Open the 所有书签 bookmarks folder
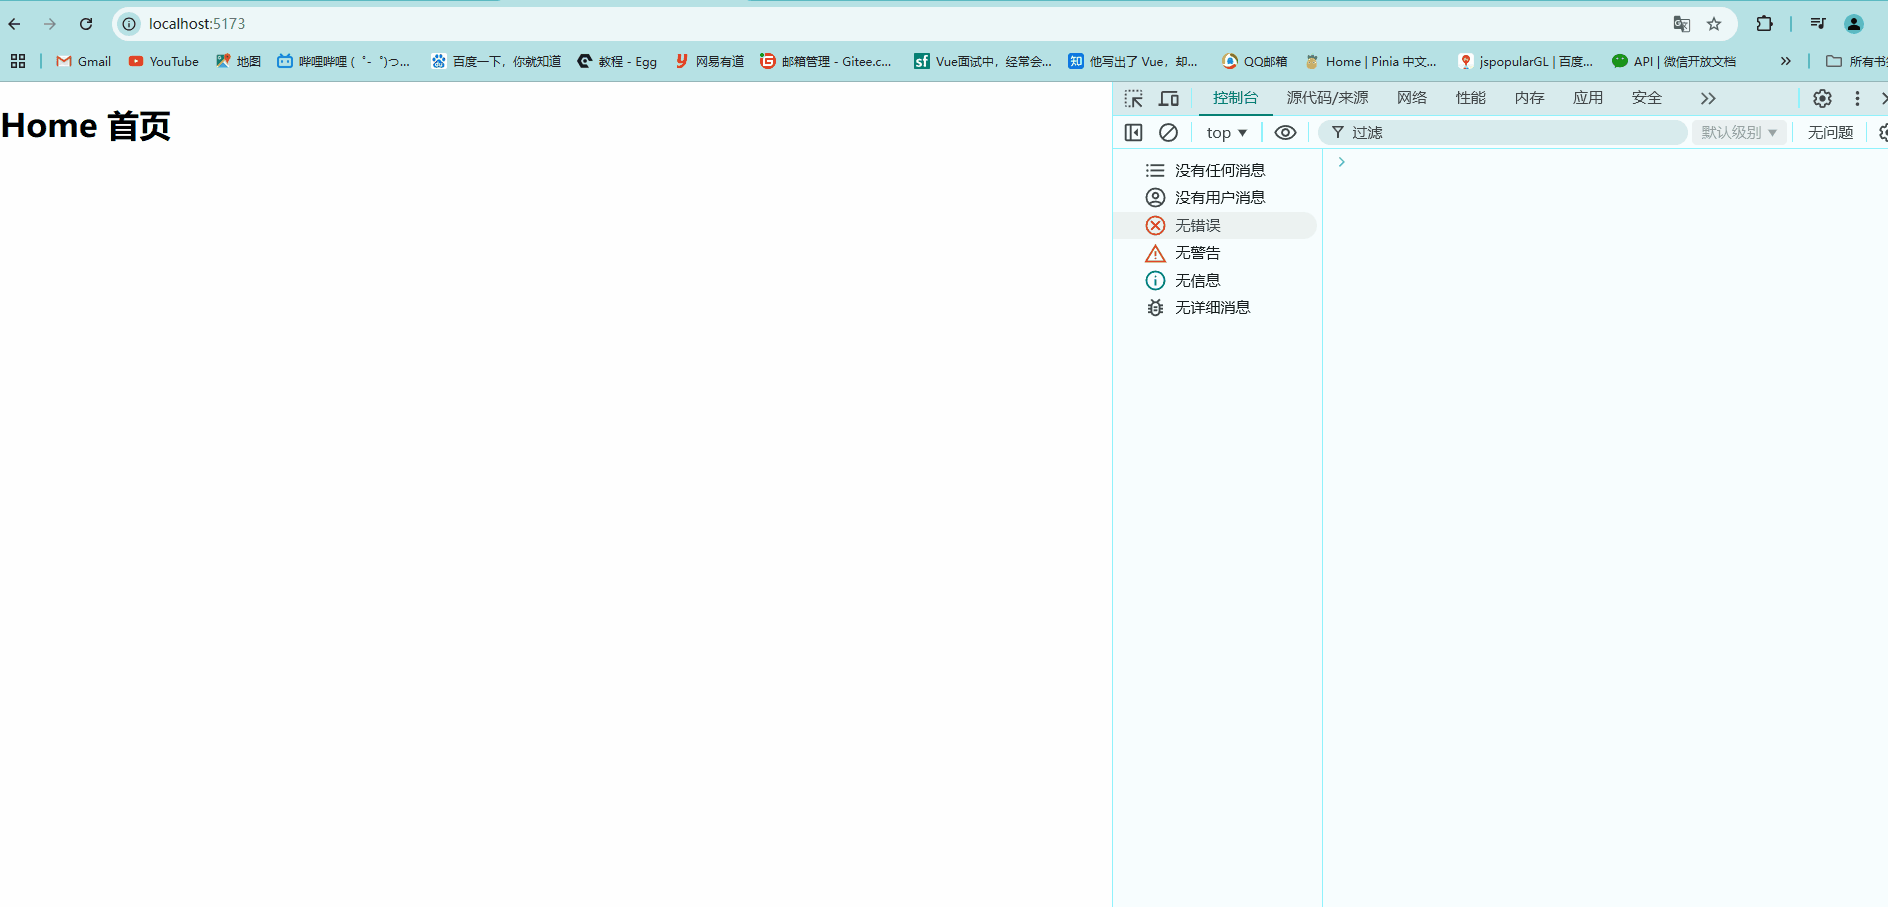The width and height of the screenshot is (1888, 907). (x=1857, y=61)
